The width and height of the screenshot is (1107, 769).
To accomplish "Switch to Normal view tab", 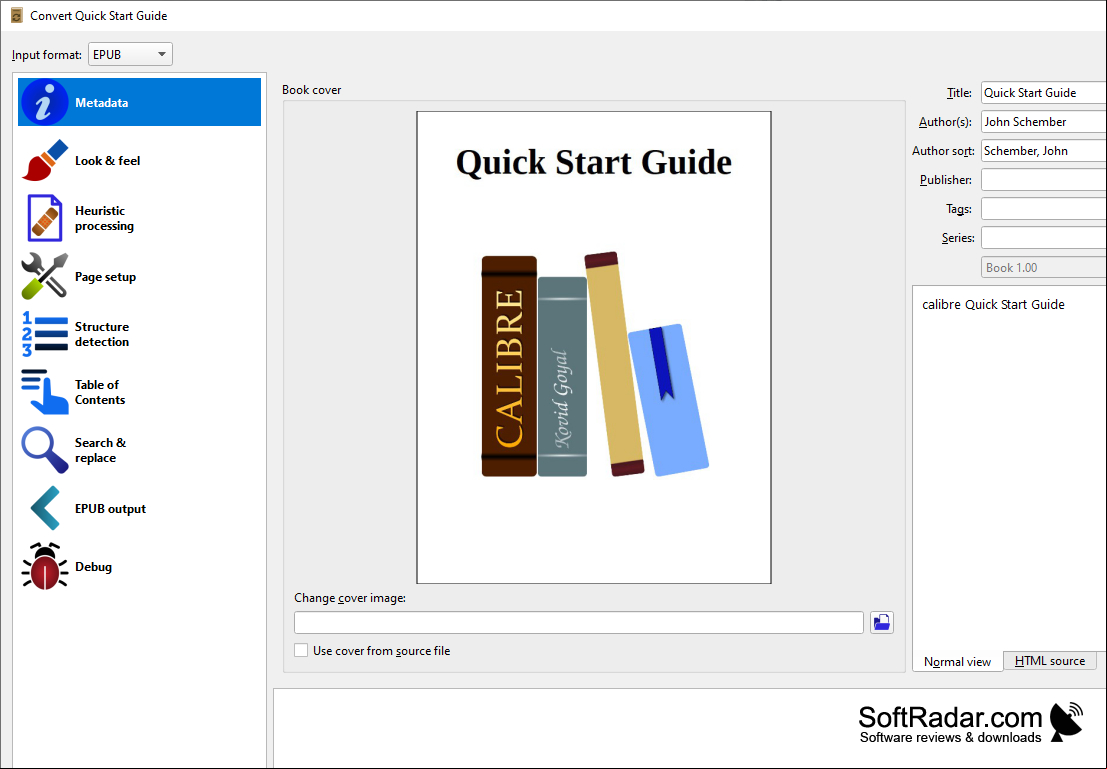I will 957,662.
